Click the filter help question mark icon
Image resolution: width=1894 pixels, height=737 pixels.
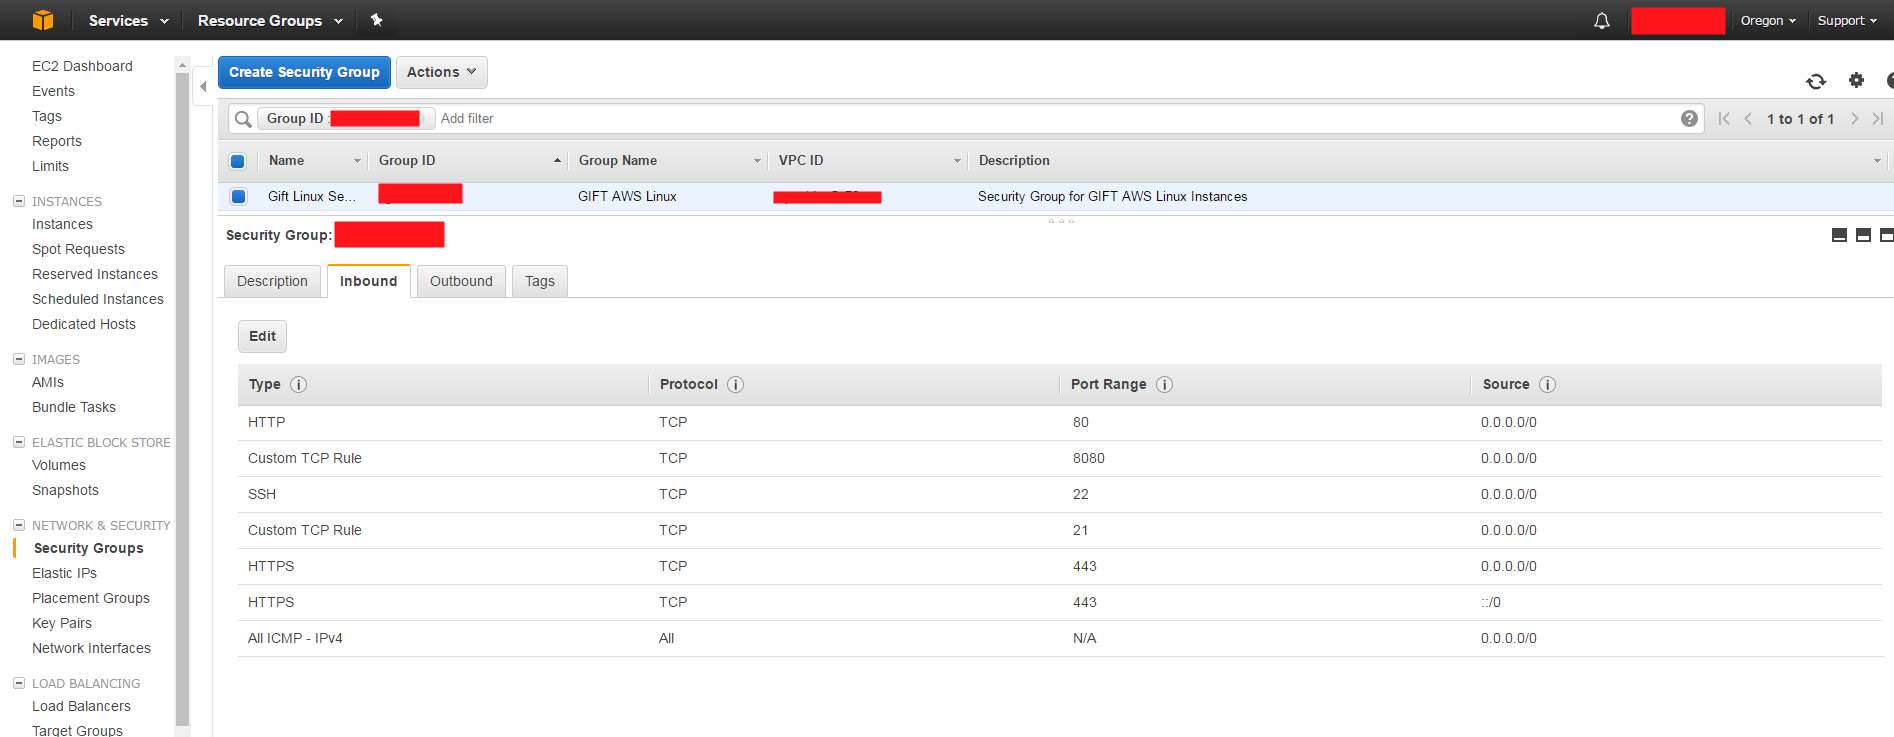pos(1689,119)
